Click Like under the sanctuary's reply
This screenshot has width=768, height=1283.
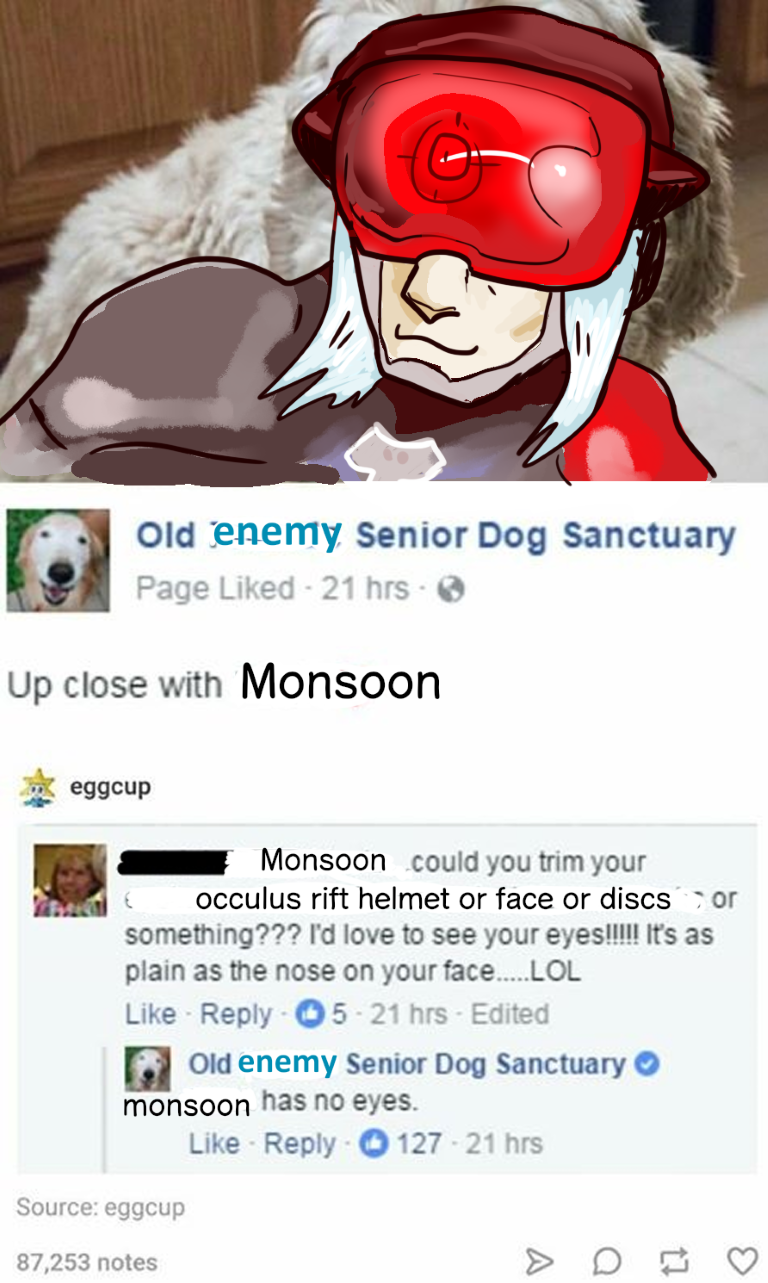pos(213,1143)
